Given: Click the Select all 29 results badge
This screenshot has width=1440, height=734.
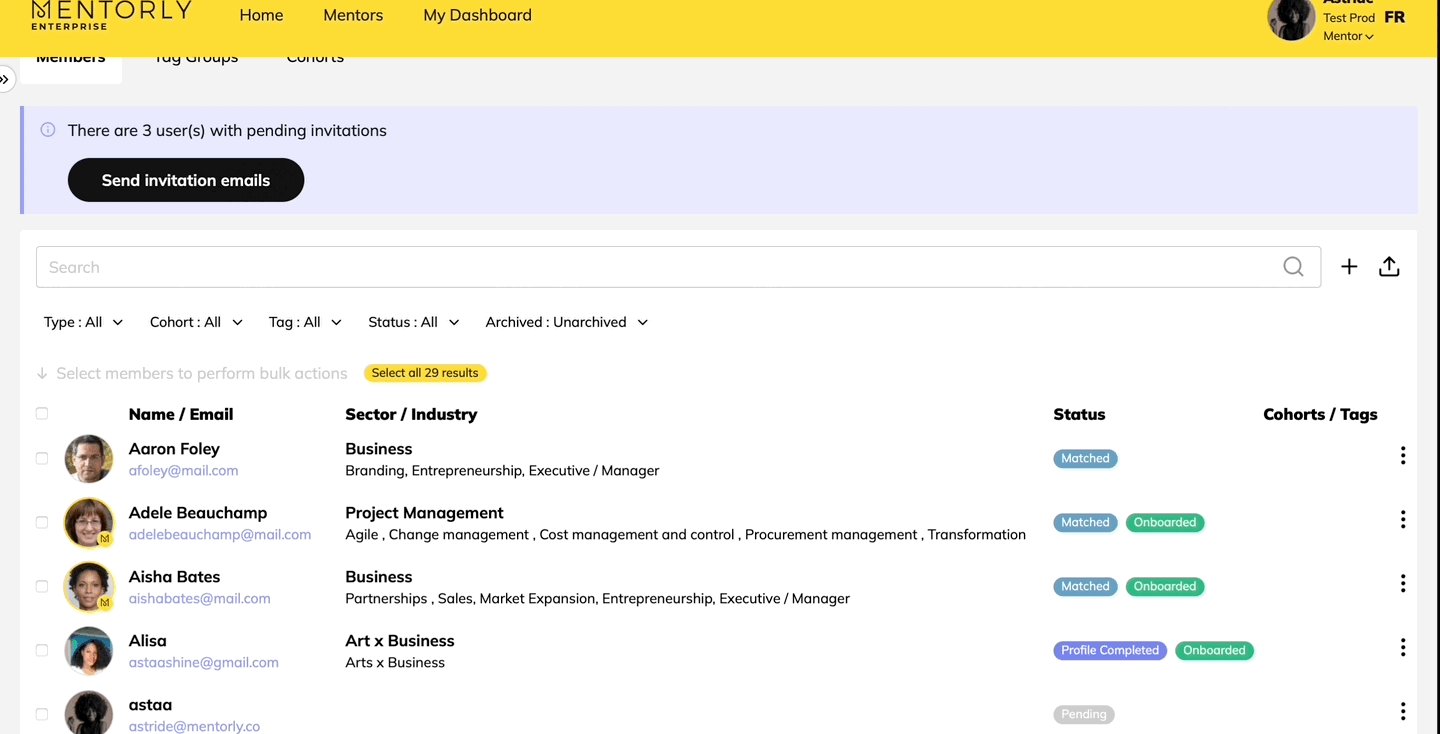Looking at the screenshot, I should click(425, 373).
